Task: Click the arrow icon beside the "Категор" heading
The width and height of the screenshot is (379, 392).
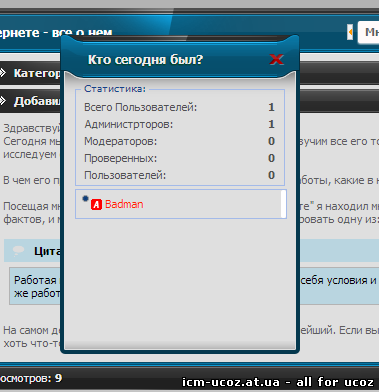Action: (x=3, y=73)
